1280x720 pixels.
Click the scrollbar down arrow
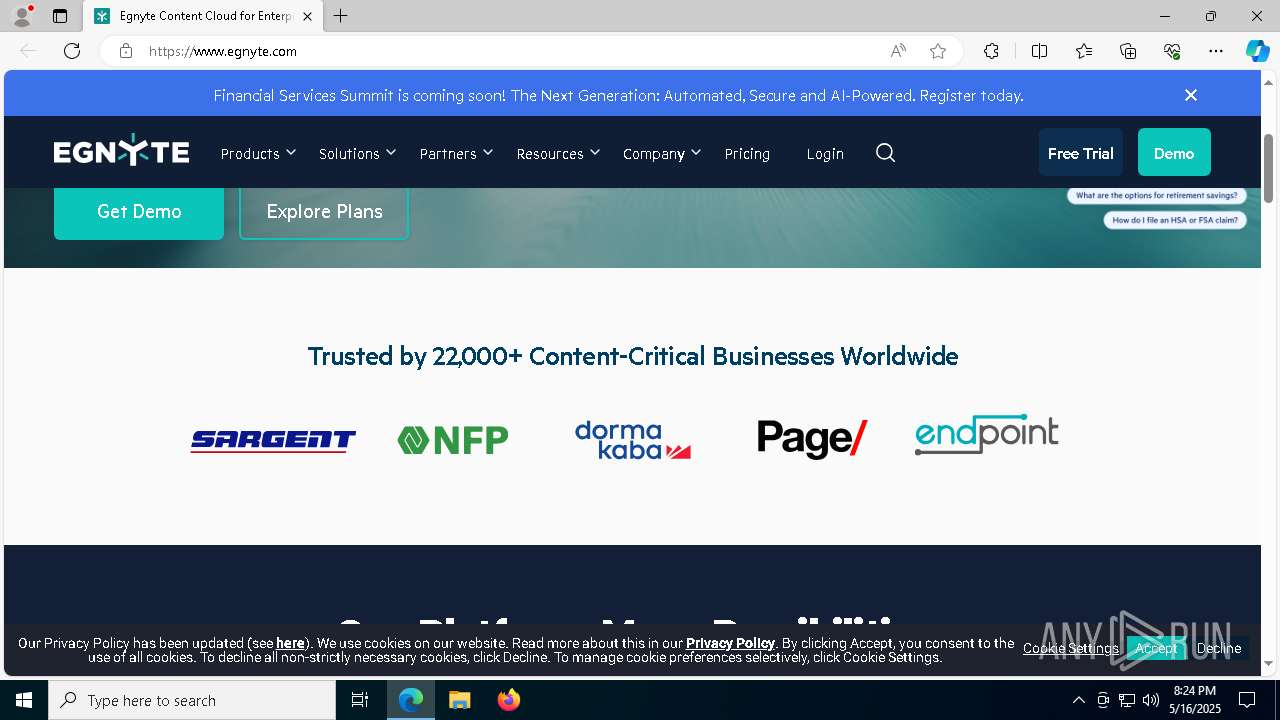click(x=1269, y=663)
